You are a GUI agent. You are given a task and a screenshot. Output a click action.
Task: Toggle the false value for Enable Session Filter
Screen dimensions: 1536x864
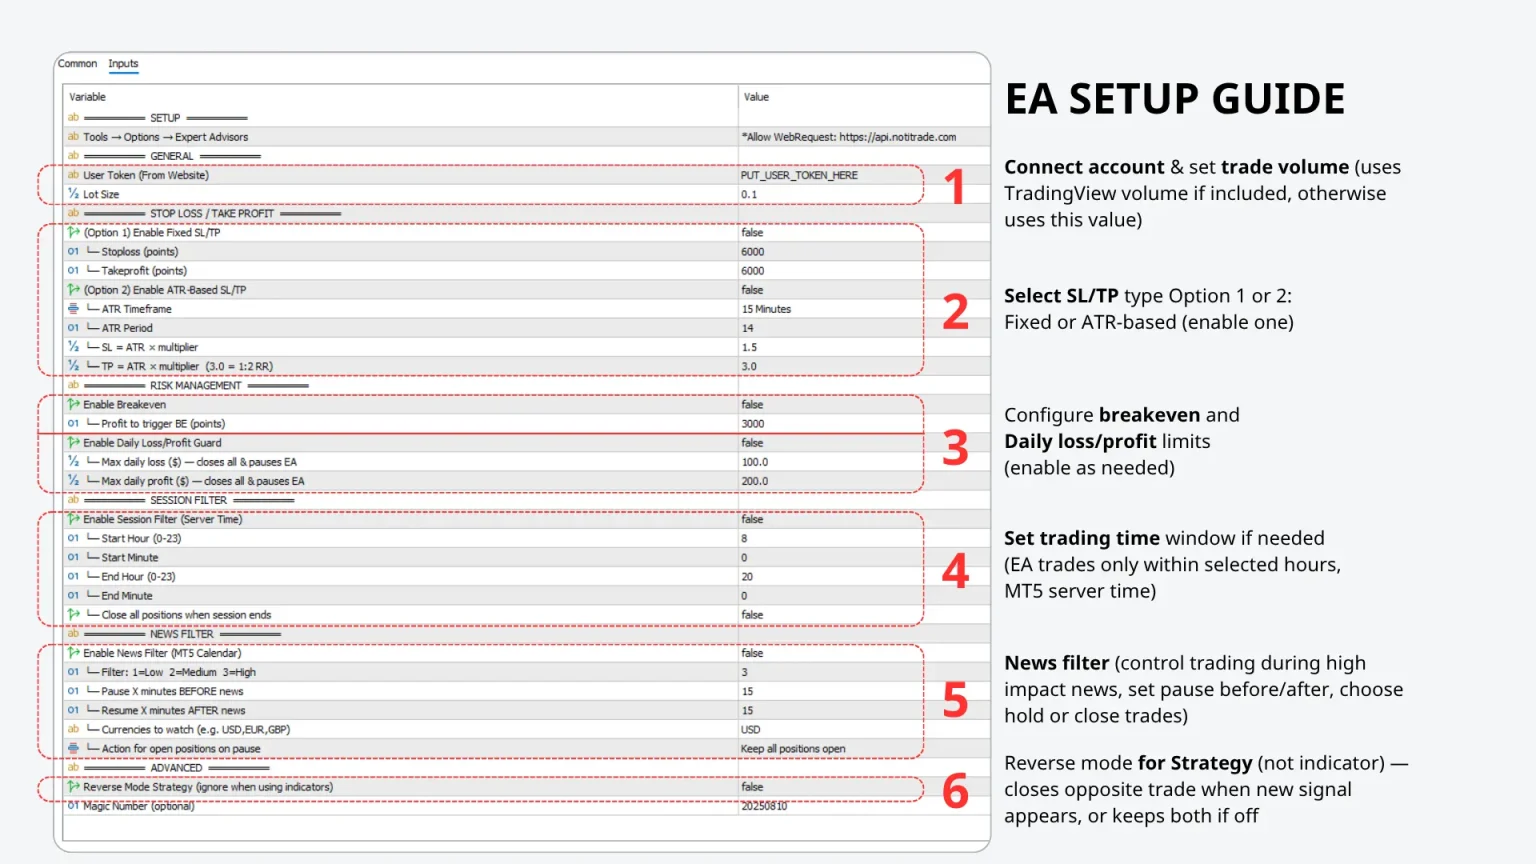pyautogui.click(x=752, y=520)
